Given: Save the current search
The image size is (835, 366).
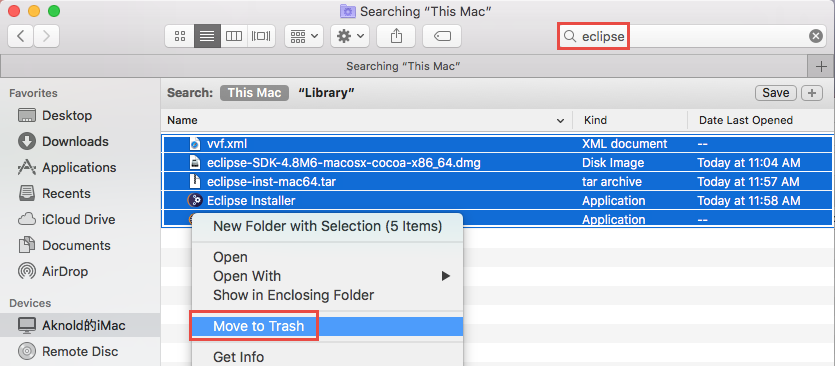Looking at the screenshot, I should point(775,93).
